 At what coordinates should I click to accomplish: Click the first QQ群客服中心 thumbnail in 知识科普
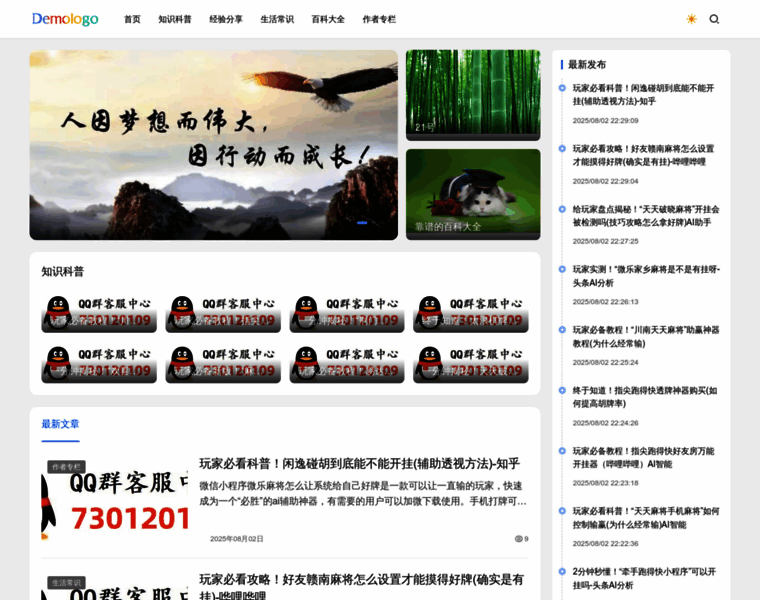99,312
